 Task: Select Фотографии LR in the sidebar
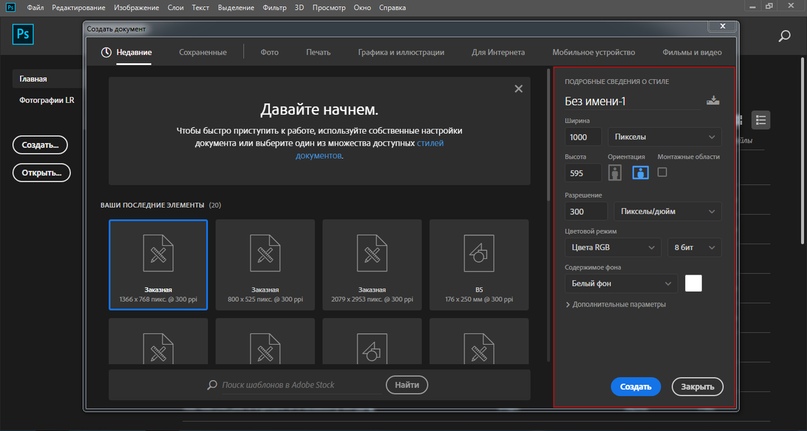click(x=46, y=100)
